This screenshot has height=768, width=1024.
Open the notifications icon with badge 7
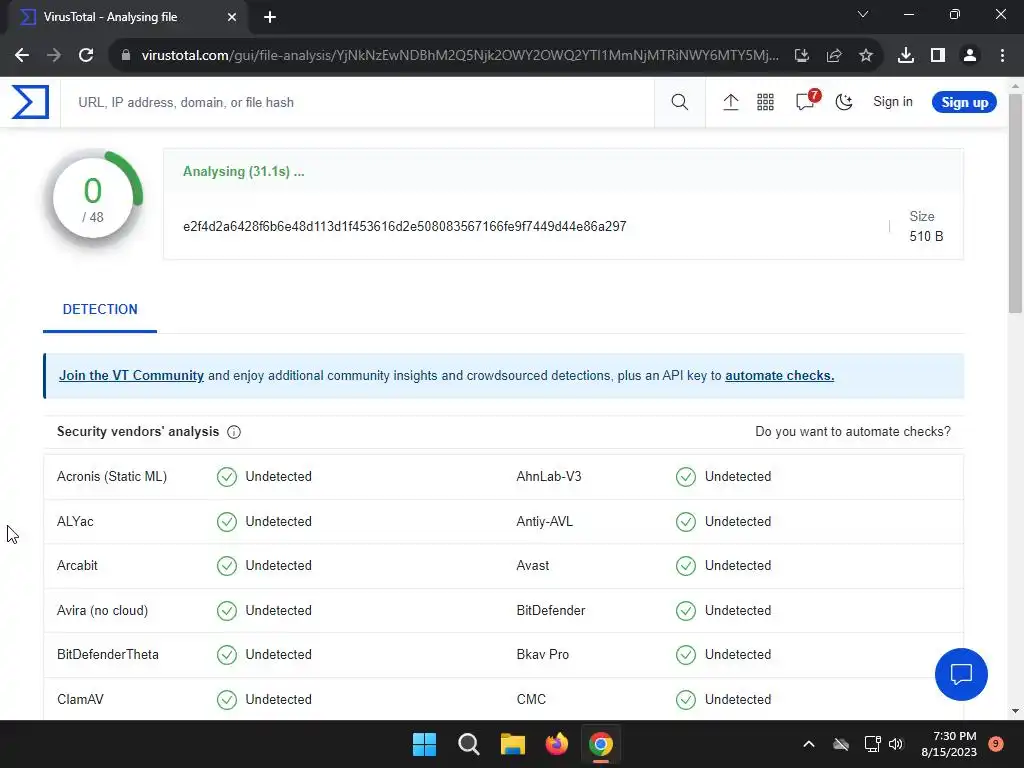807,101
